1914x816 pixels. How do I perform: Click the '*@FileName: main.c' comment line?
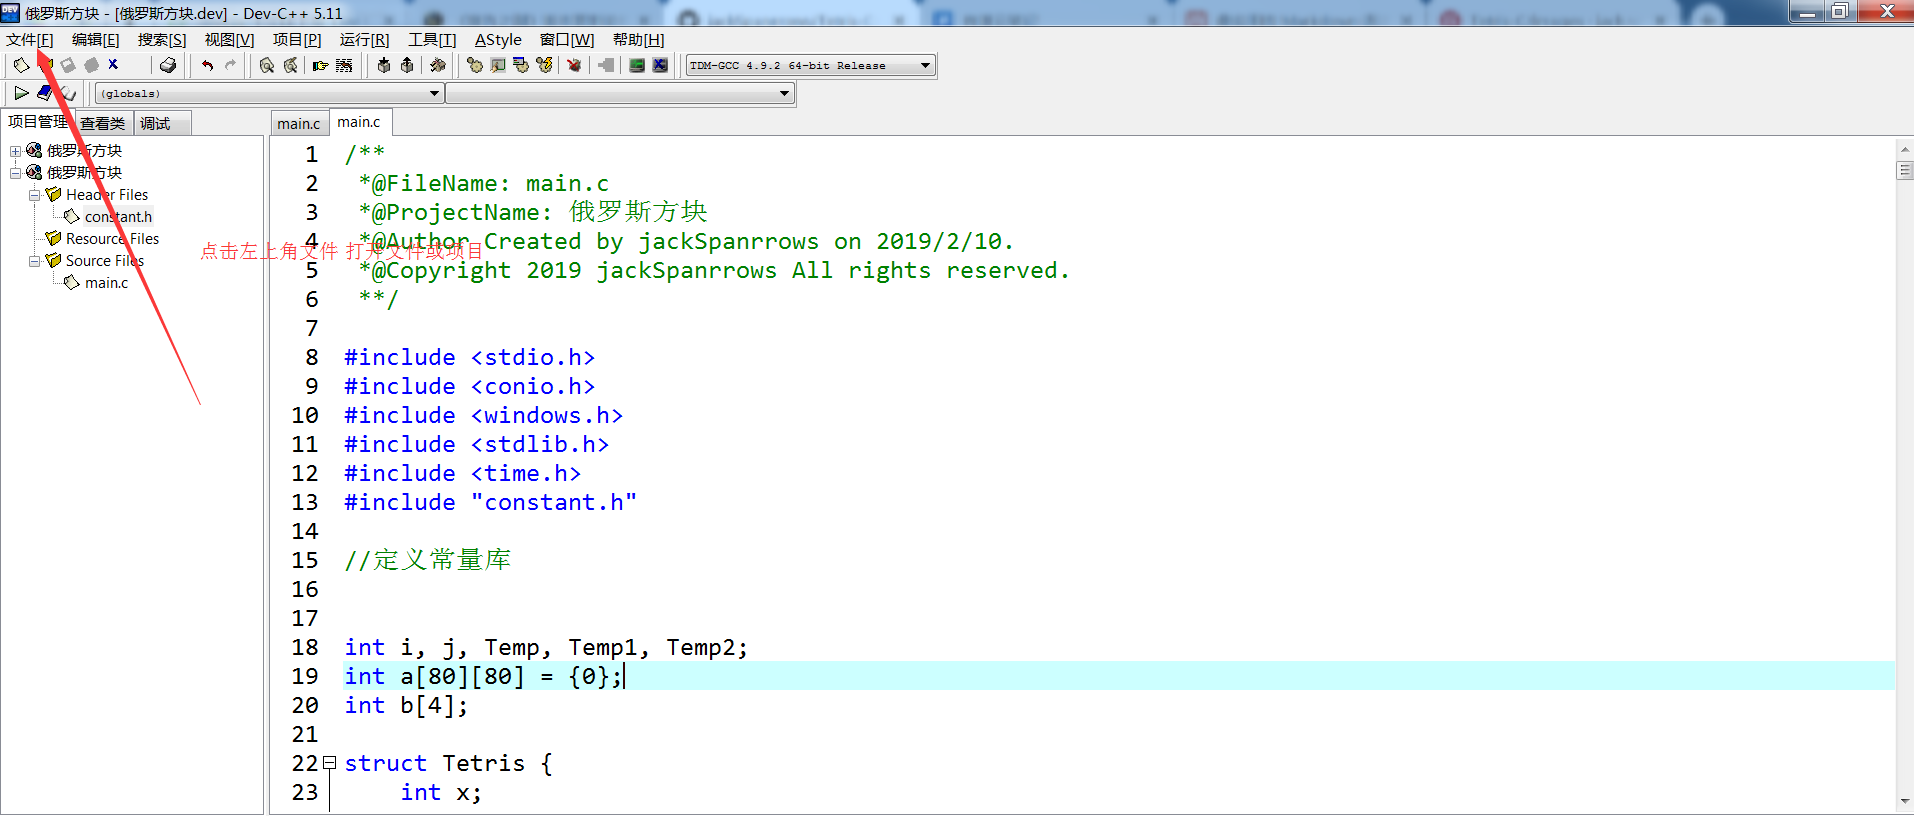tap(484, 184)
